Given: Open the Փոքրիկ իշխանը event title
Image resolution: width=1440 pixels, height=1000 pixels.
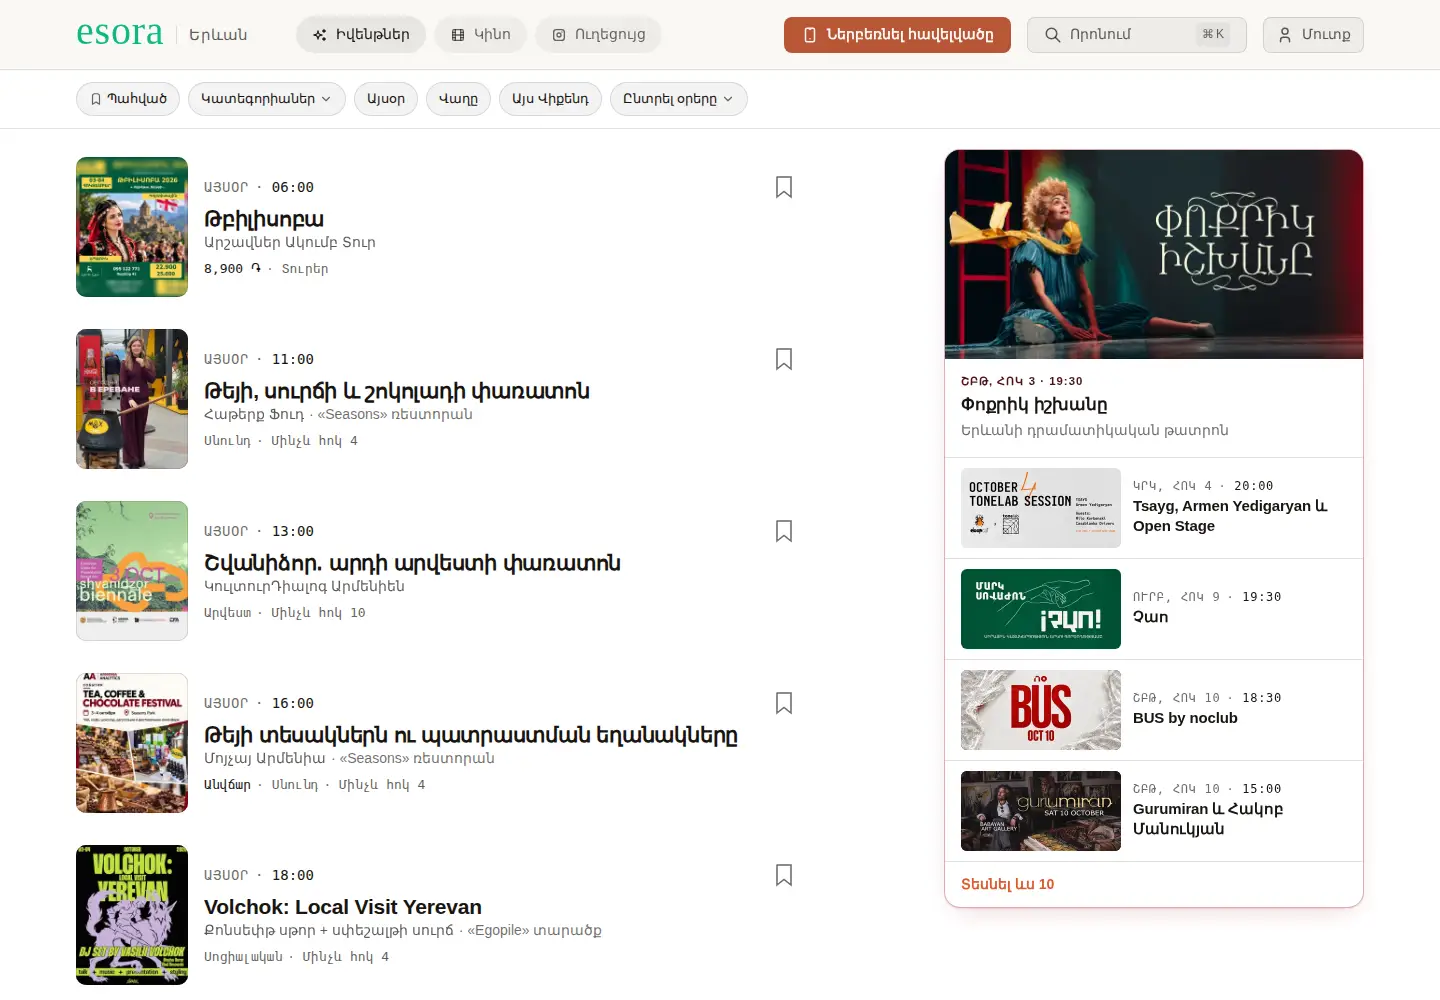Looking at the screenshot, I should coord(1034,405).
